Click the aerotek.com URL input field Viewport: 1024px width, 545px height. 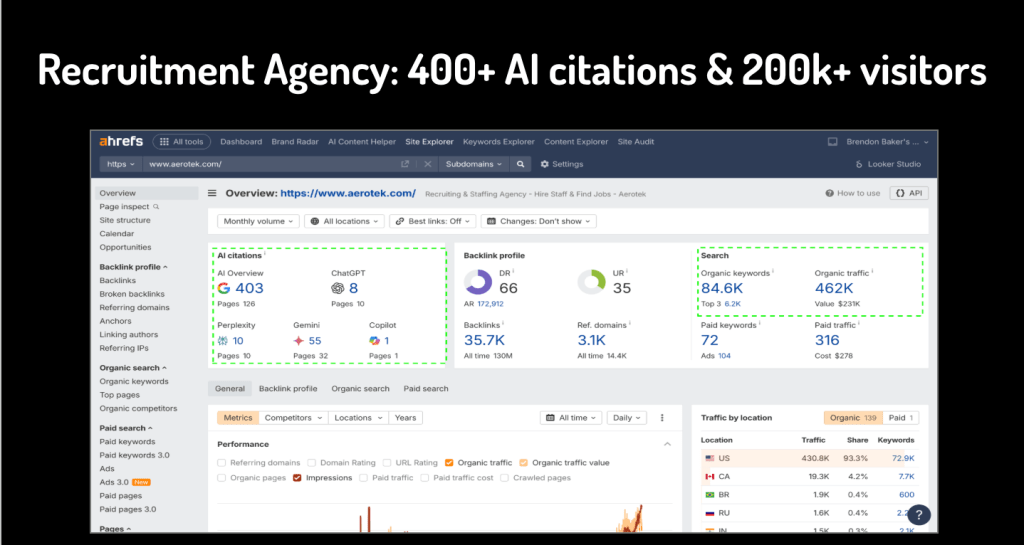coord(270,164)
